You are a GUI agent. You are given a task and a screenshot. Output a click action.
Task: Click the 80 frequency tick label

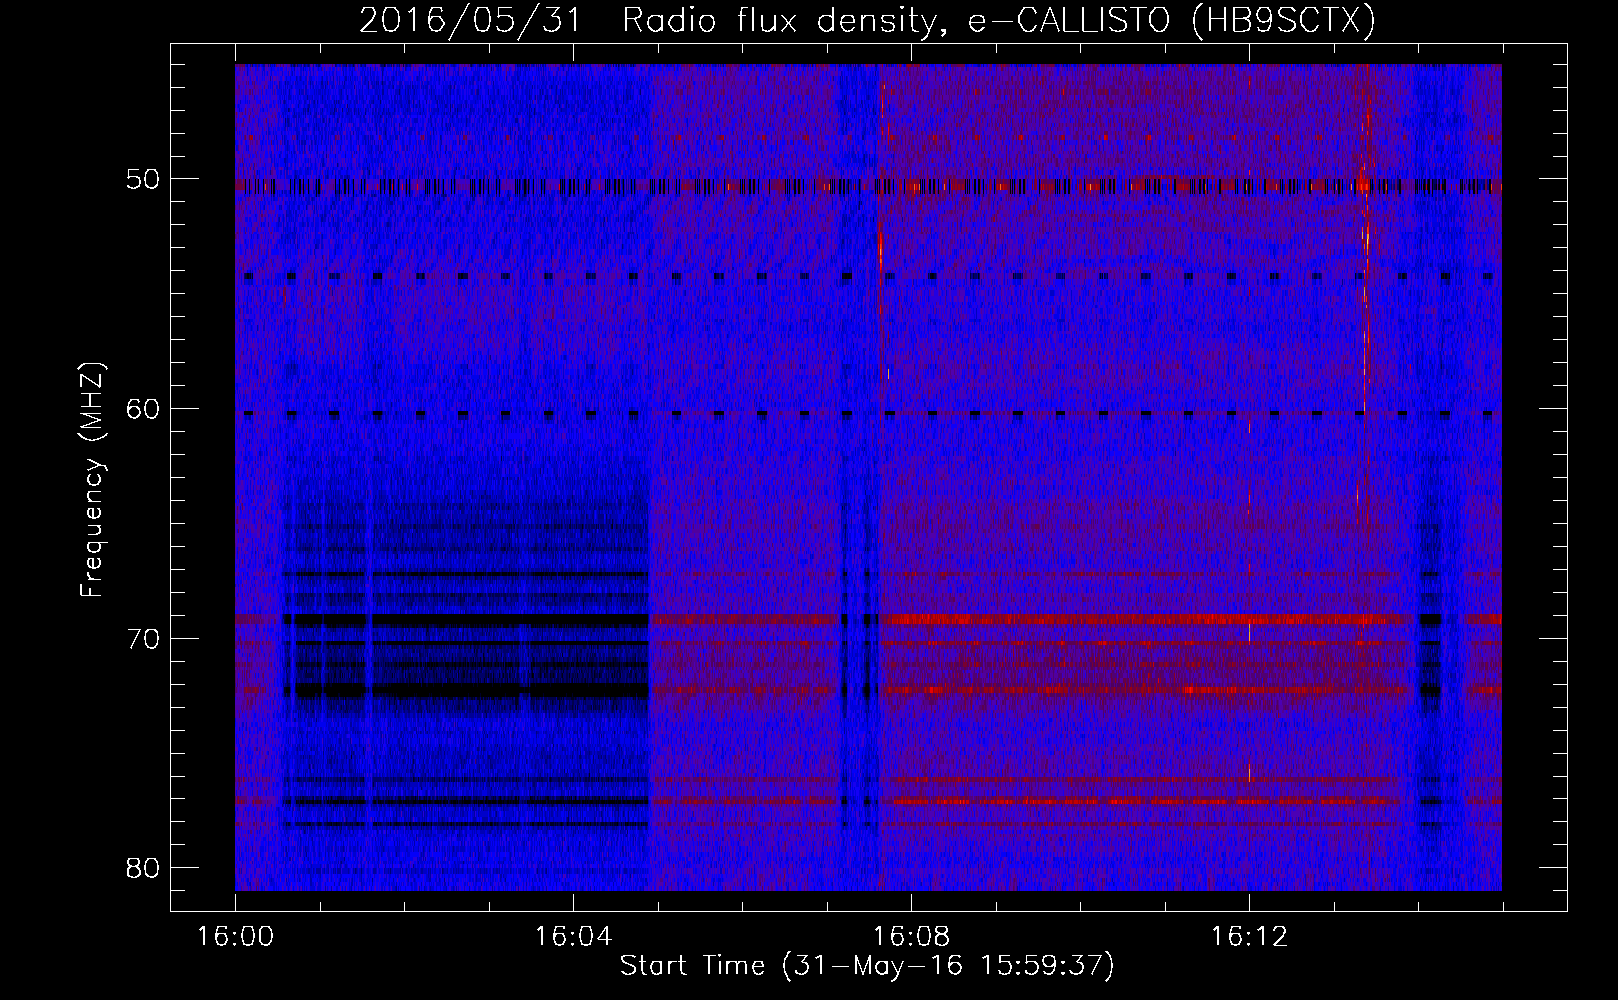point(144,868)
